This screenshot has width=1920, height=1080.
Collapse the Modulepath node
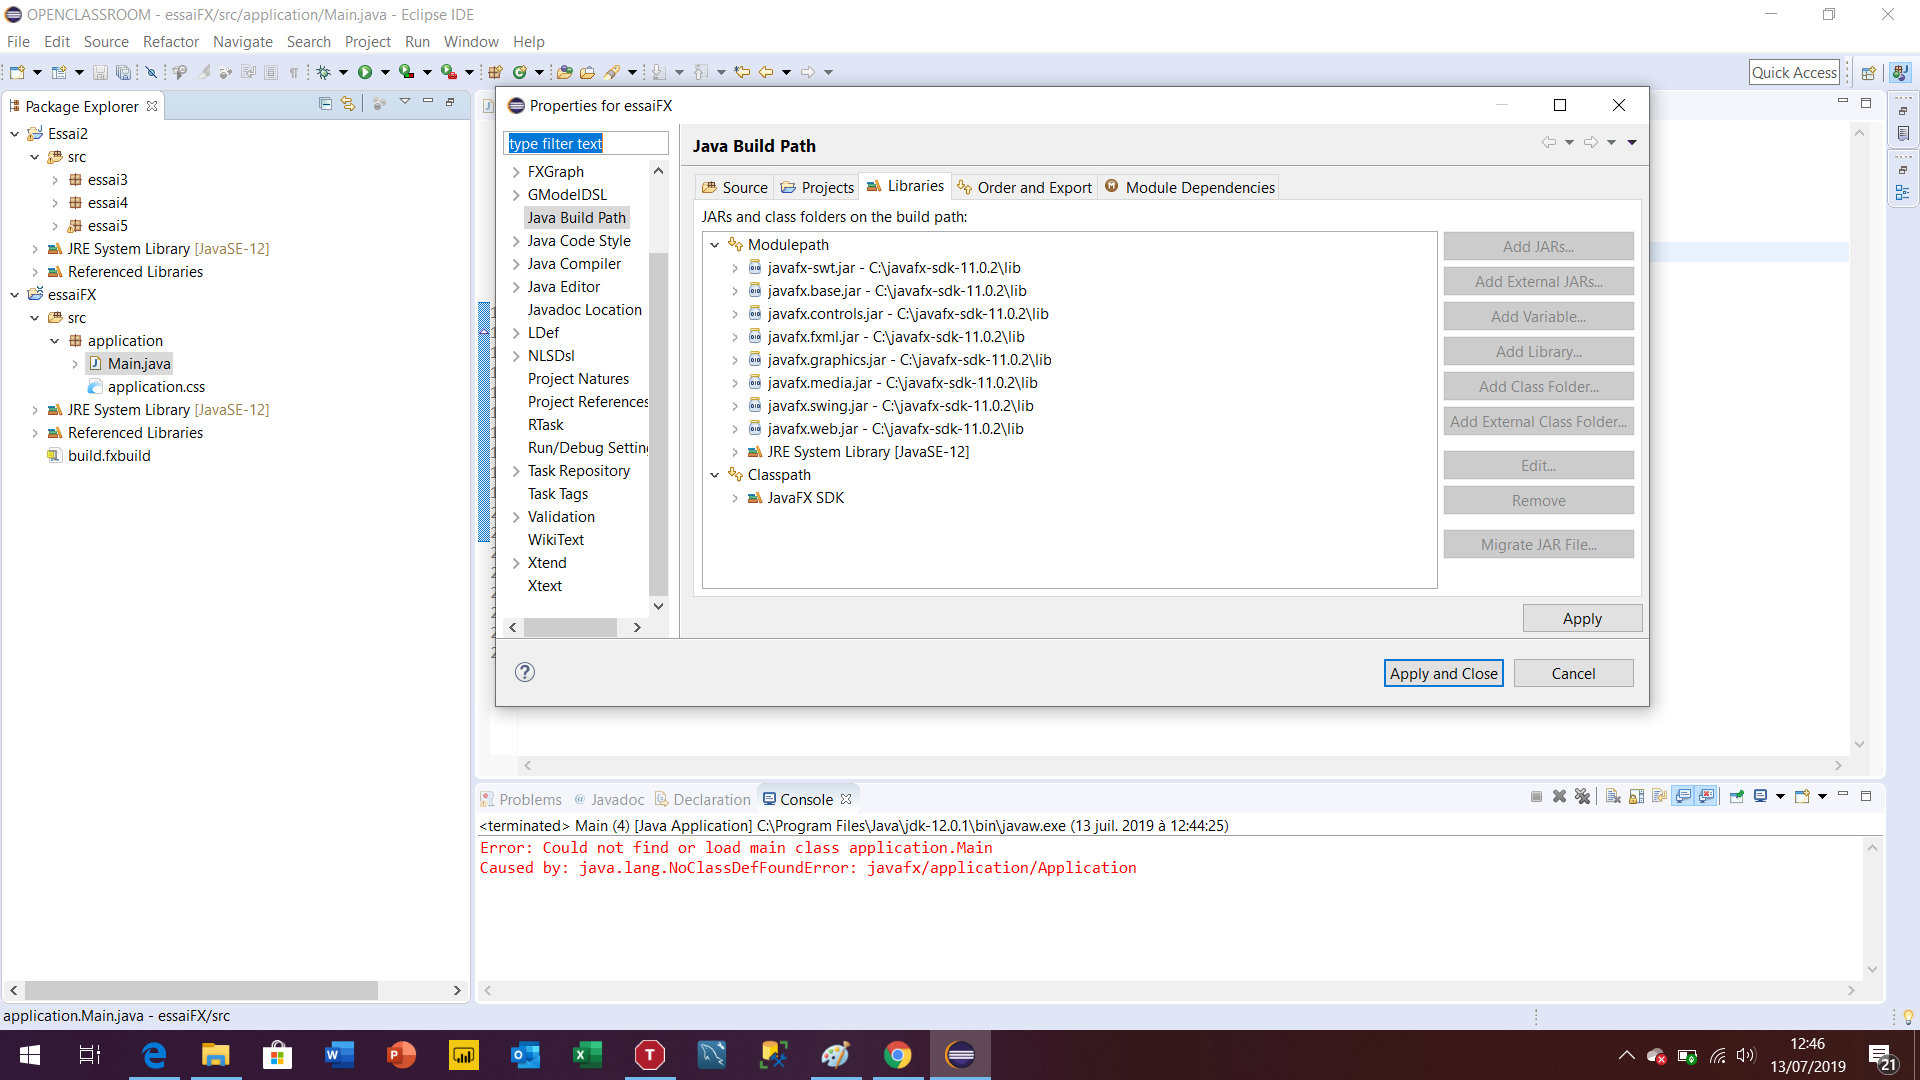click(715, 245)
